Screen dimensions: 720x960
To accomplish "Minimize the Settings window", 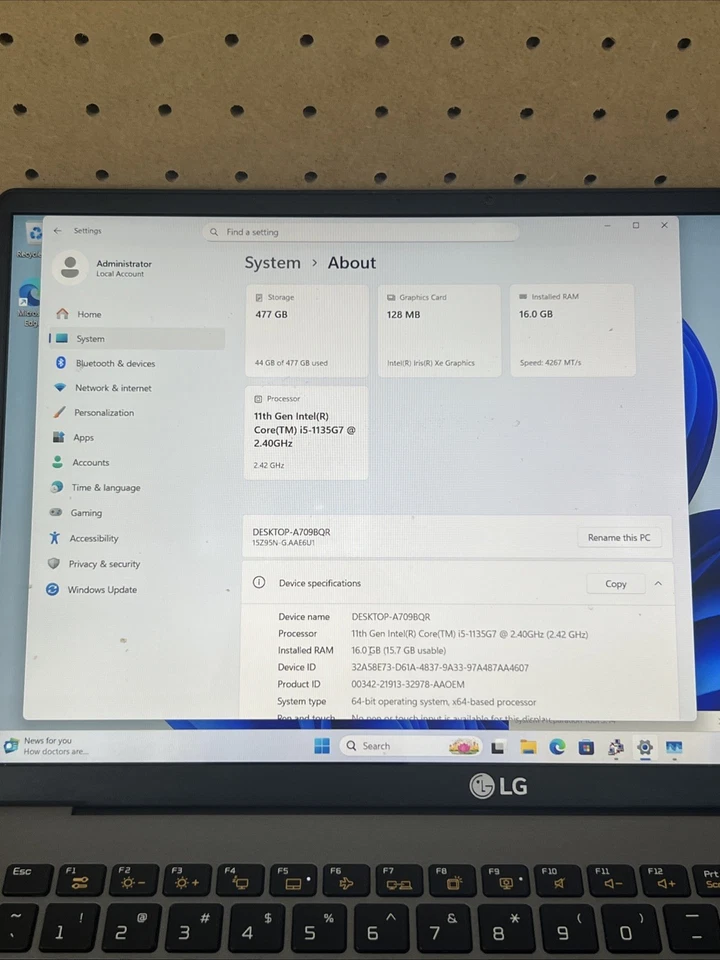I will 607,226.
